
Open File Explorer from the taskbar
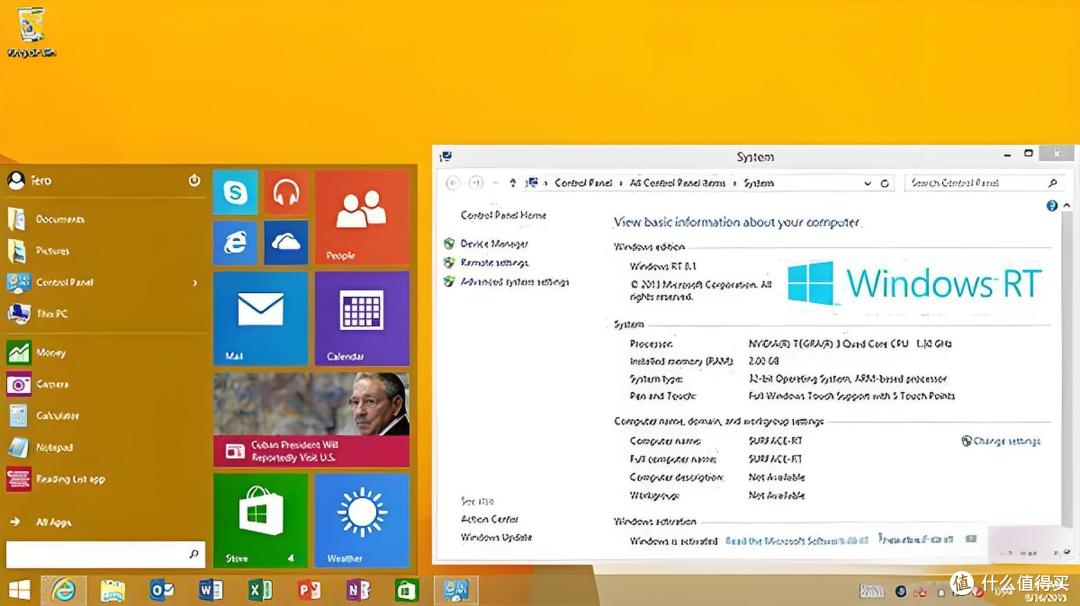point(112,590)
